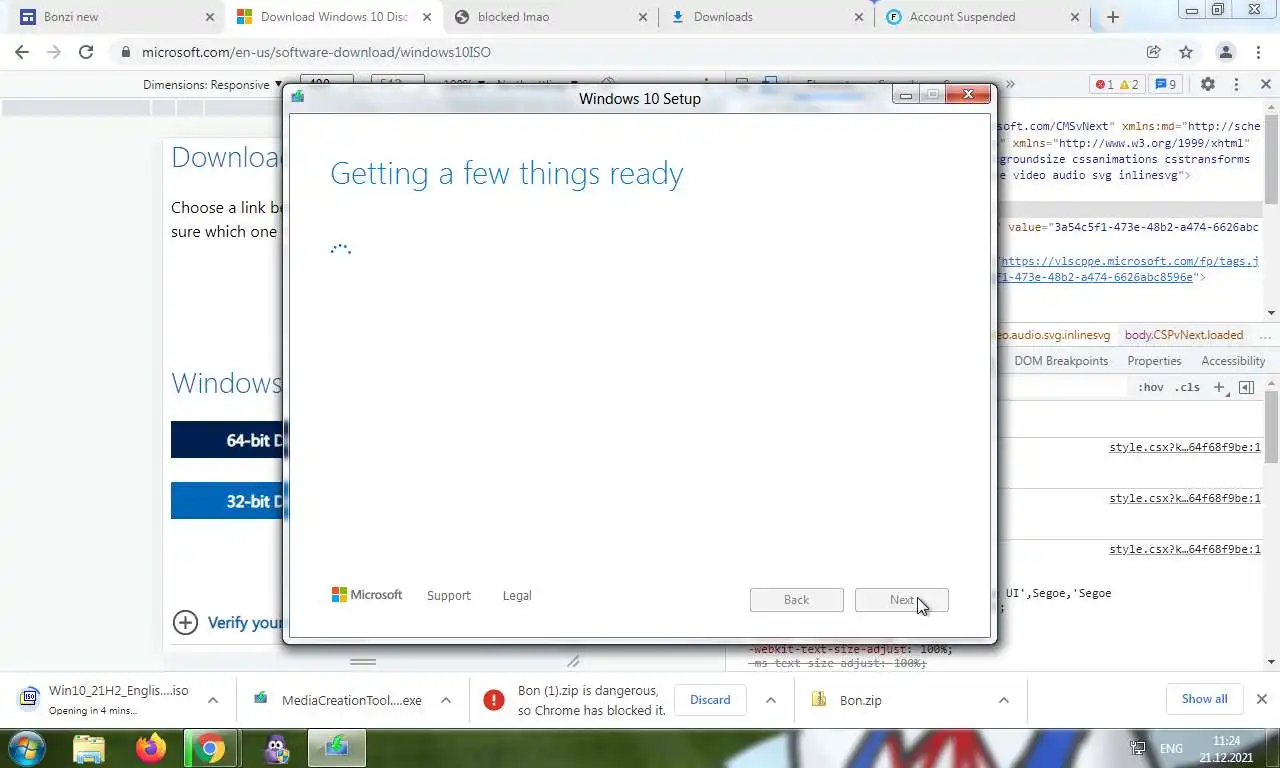Image resolution: width=1280 pixels, height=768 pixels.
Task: Click Chrome's forward navigation arrow
Action: 54,52
